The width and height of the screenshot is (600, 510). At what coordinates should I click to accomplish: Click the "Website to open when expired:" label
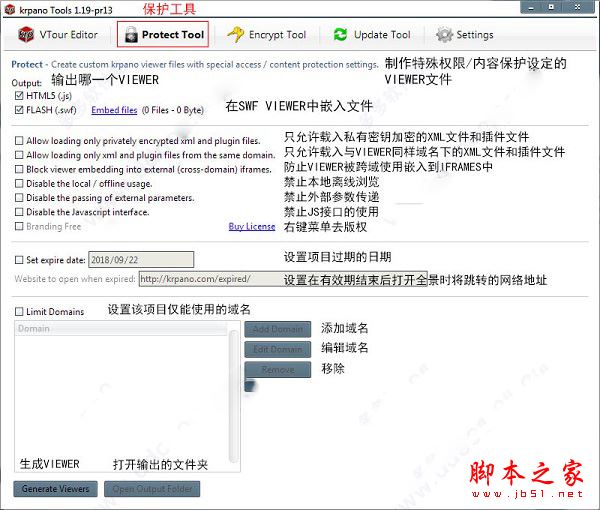point(75,279)
